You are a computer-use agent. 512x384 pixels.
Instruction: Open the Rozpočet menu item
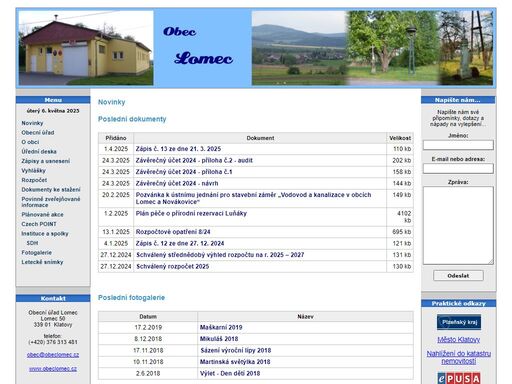[34, 180]
